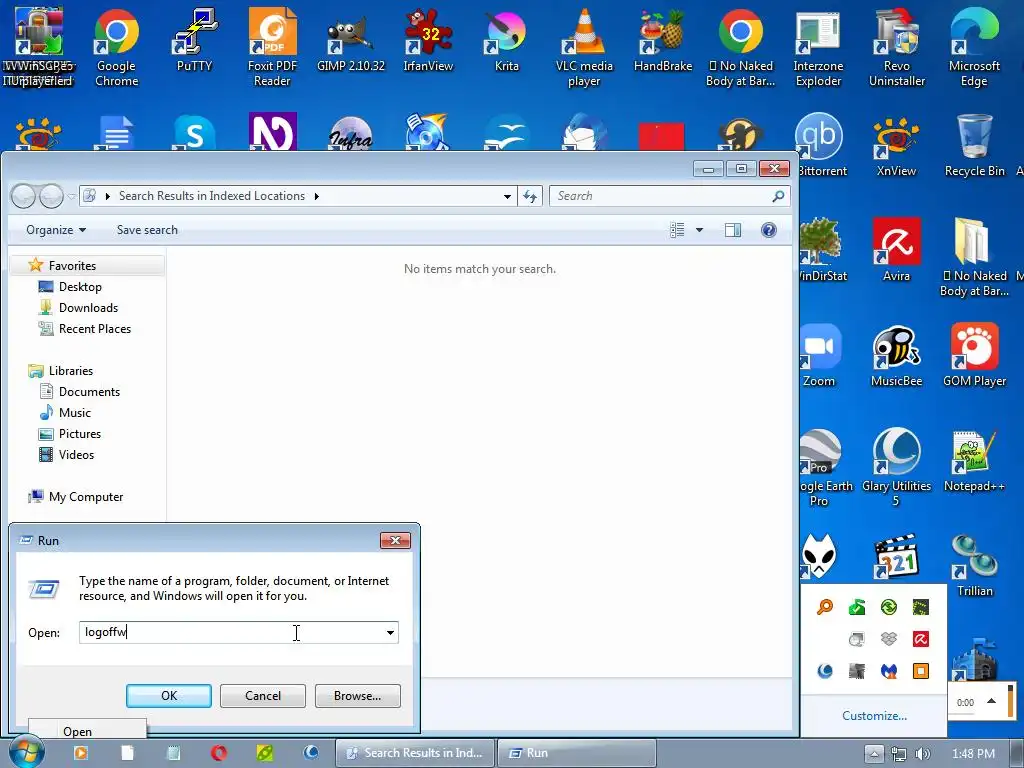Launch Revo Uninstaller shortcut
The width and height of the screenshot is (1024, 768).
[x=897, y=47]
